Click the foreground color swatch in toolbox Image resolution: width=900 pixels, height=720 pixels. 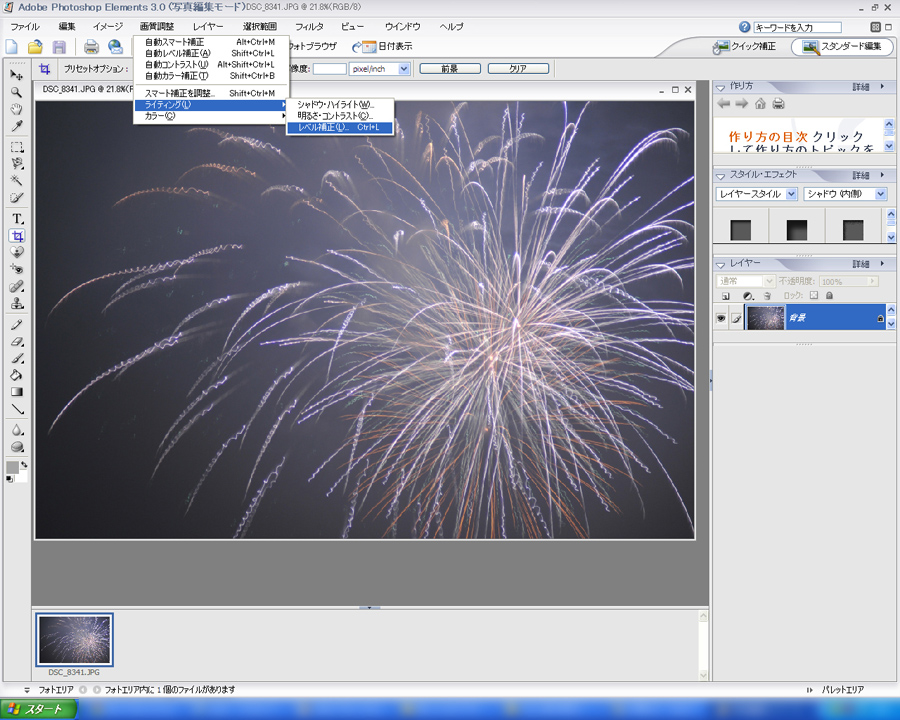(13, 467)
